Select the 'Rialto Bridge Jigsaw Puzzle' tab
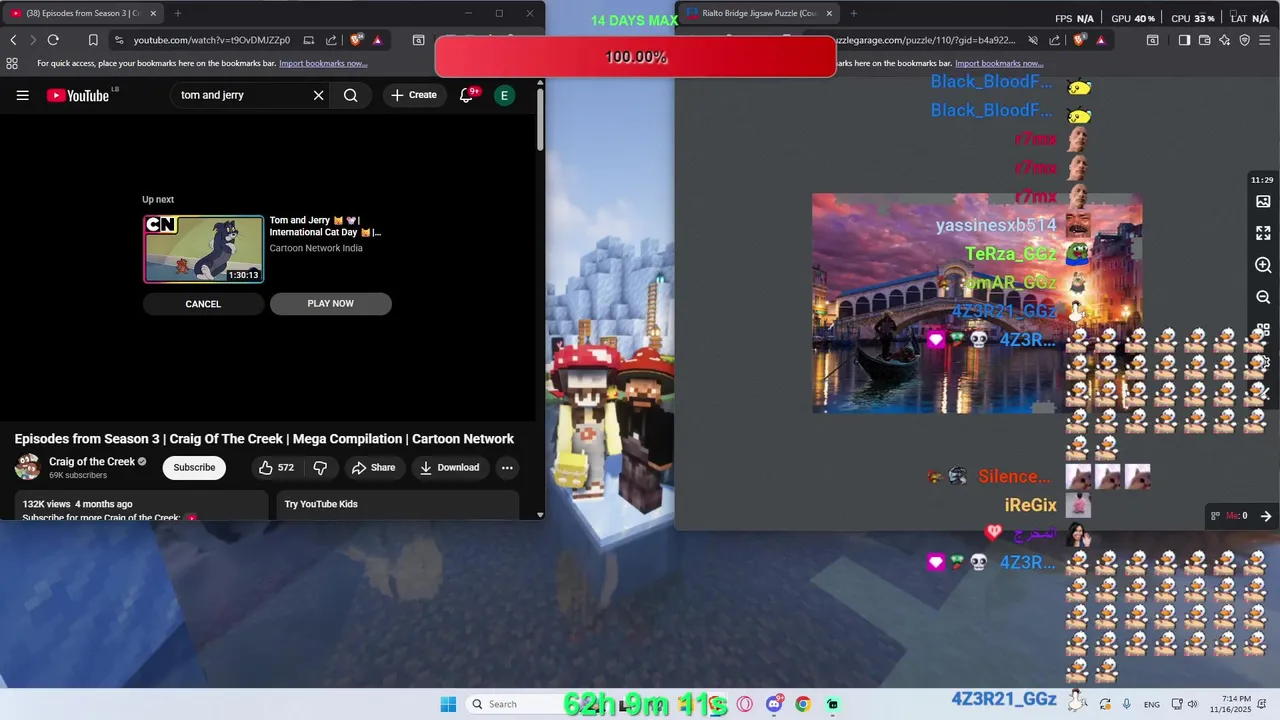Image resolution: width=1280 pixels, height=720 pixels. click(758, 13)
